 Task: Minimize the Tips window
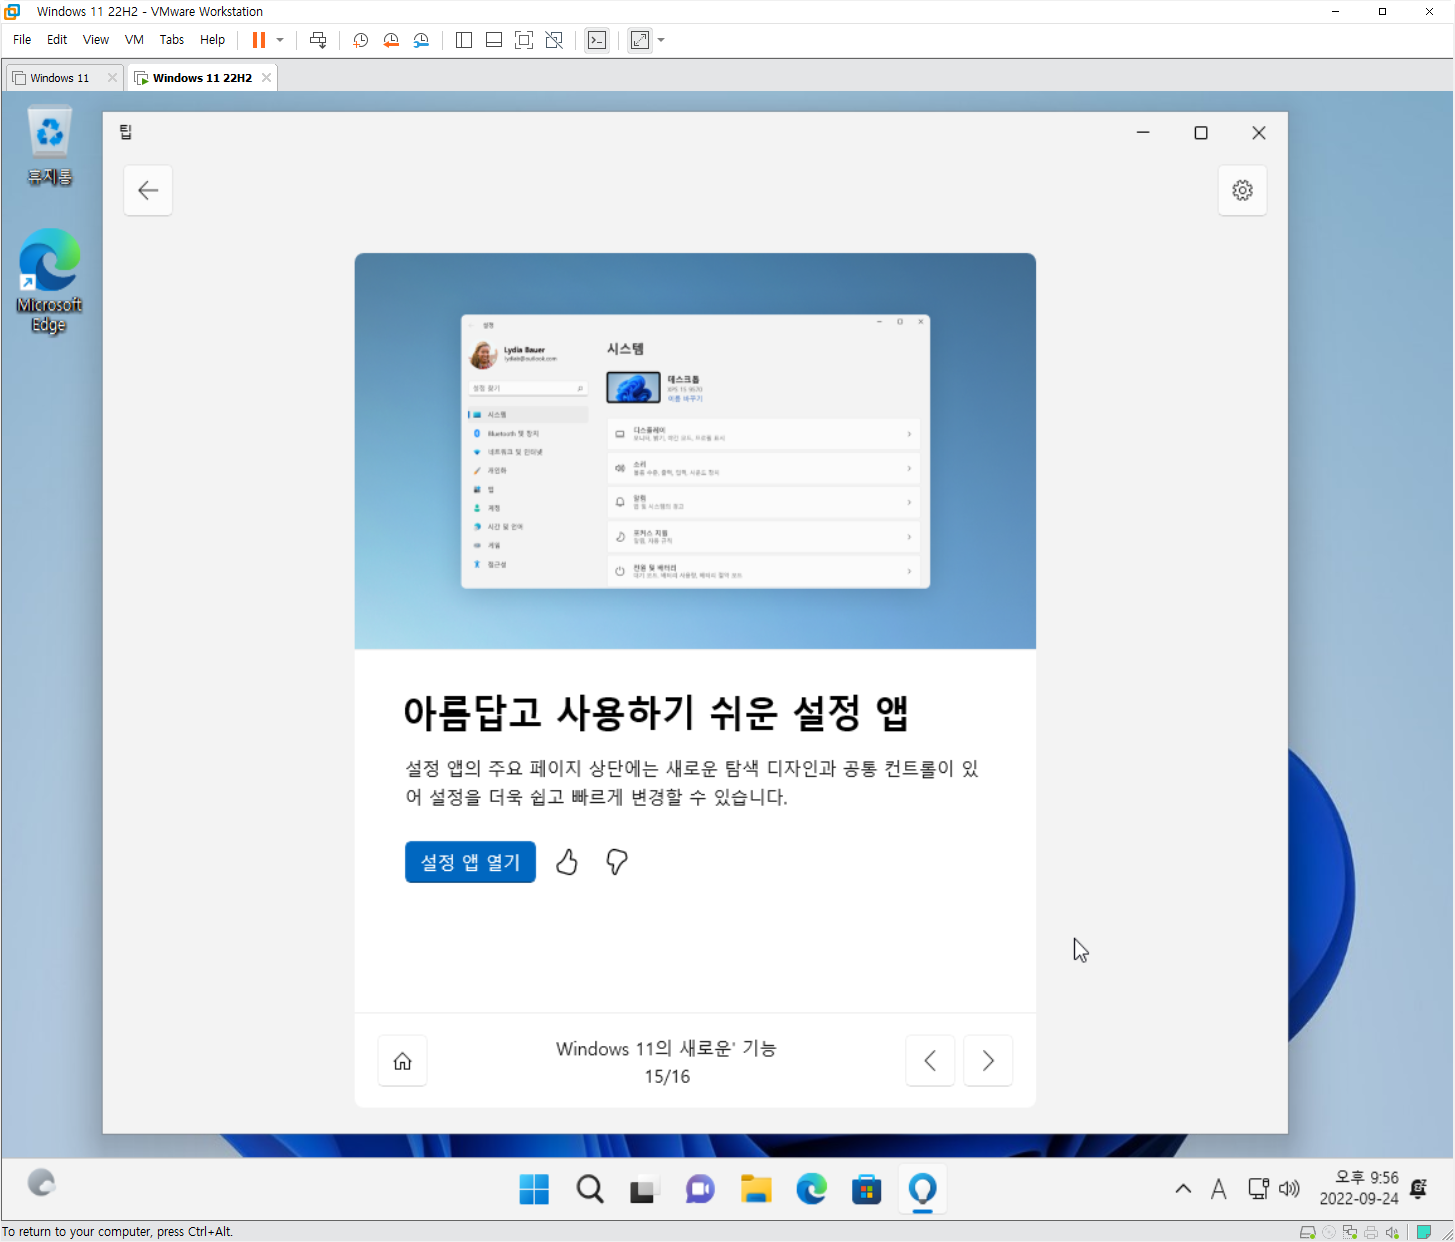click(1143, 133)
